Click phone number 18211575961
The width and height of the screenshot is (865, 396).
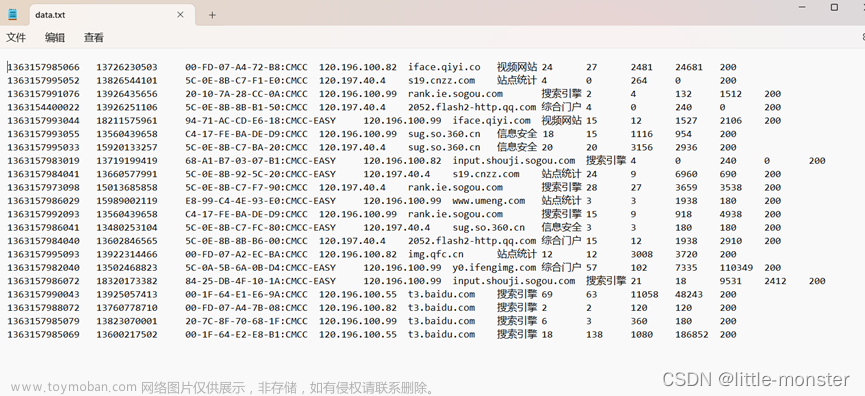pos(127,121)
